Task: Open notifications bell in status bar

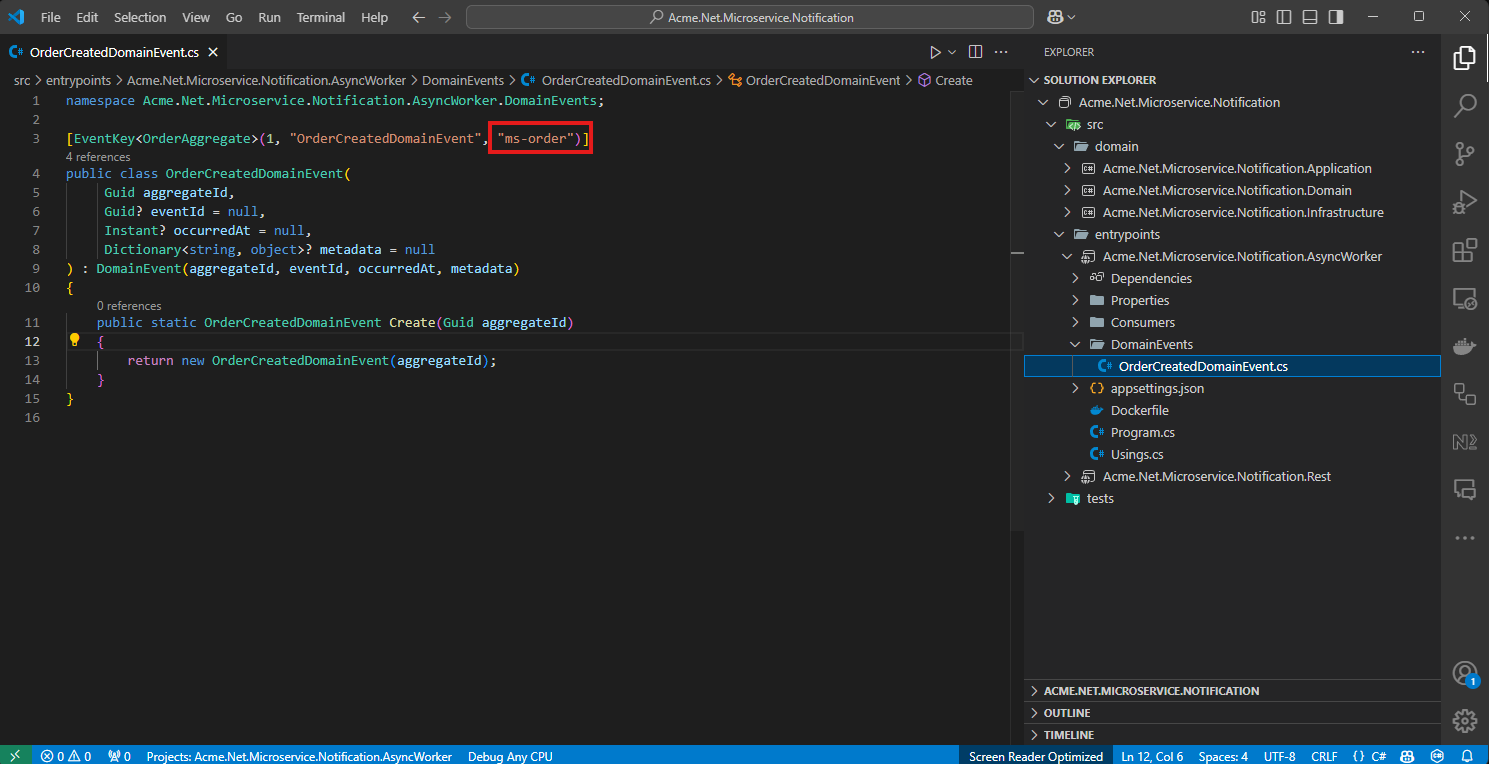Action: click(x=1466, y=756)
